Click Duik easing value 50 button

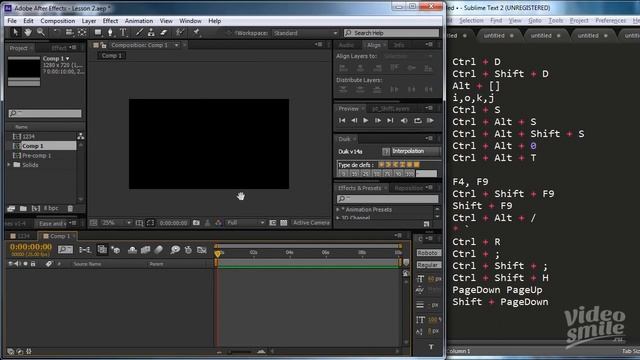coord(376,173)
